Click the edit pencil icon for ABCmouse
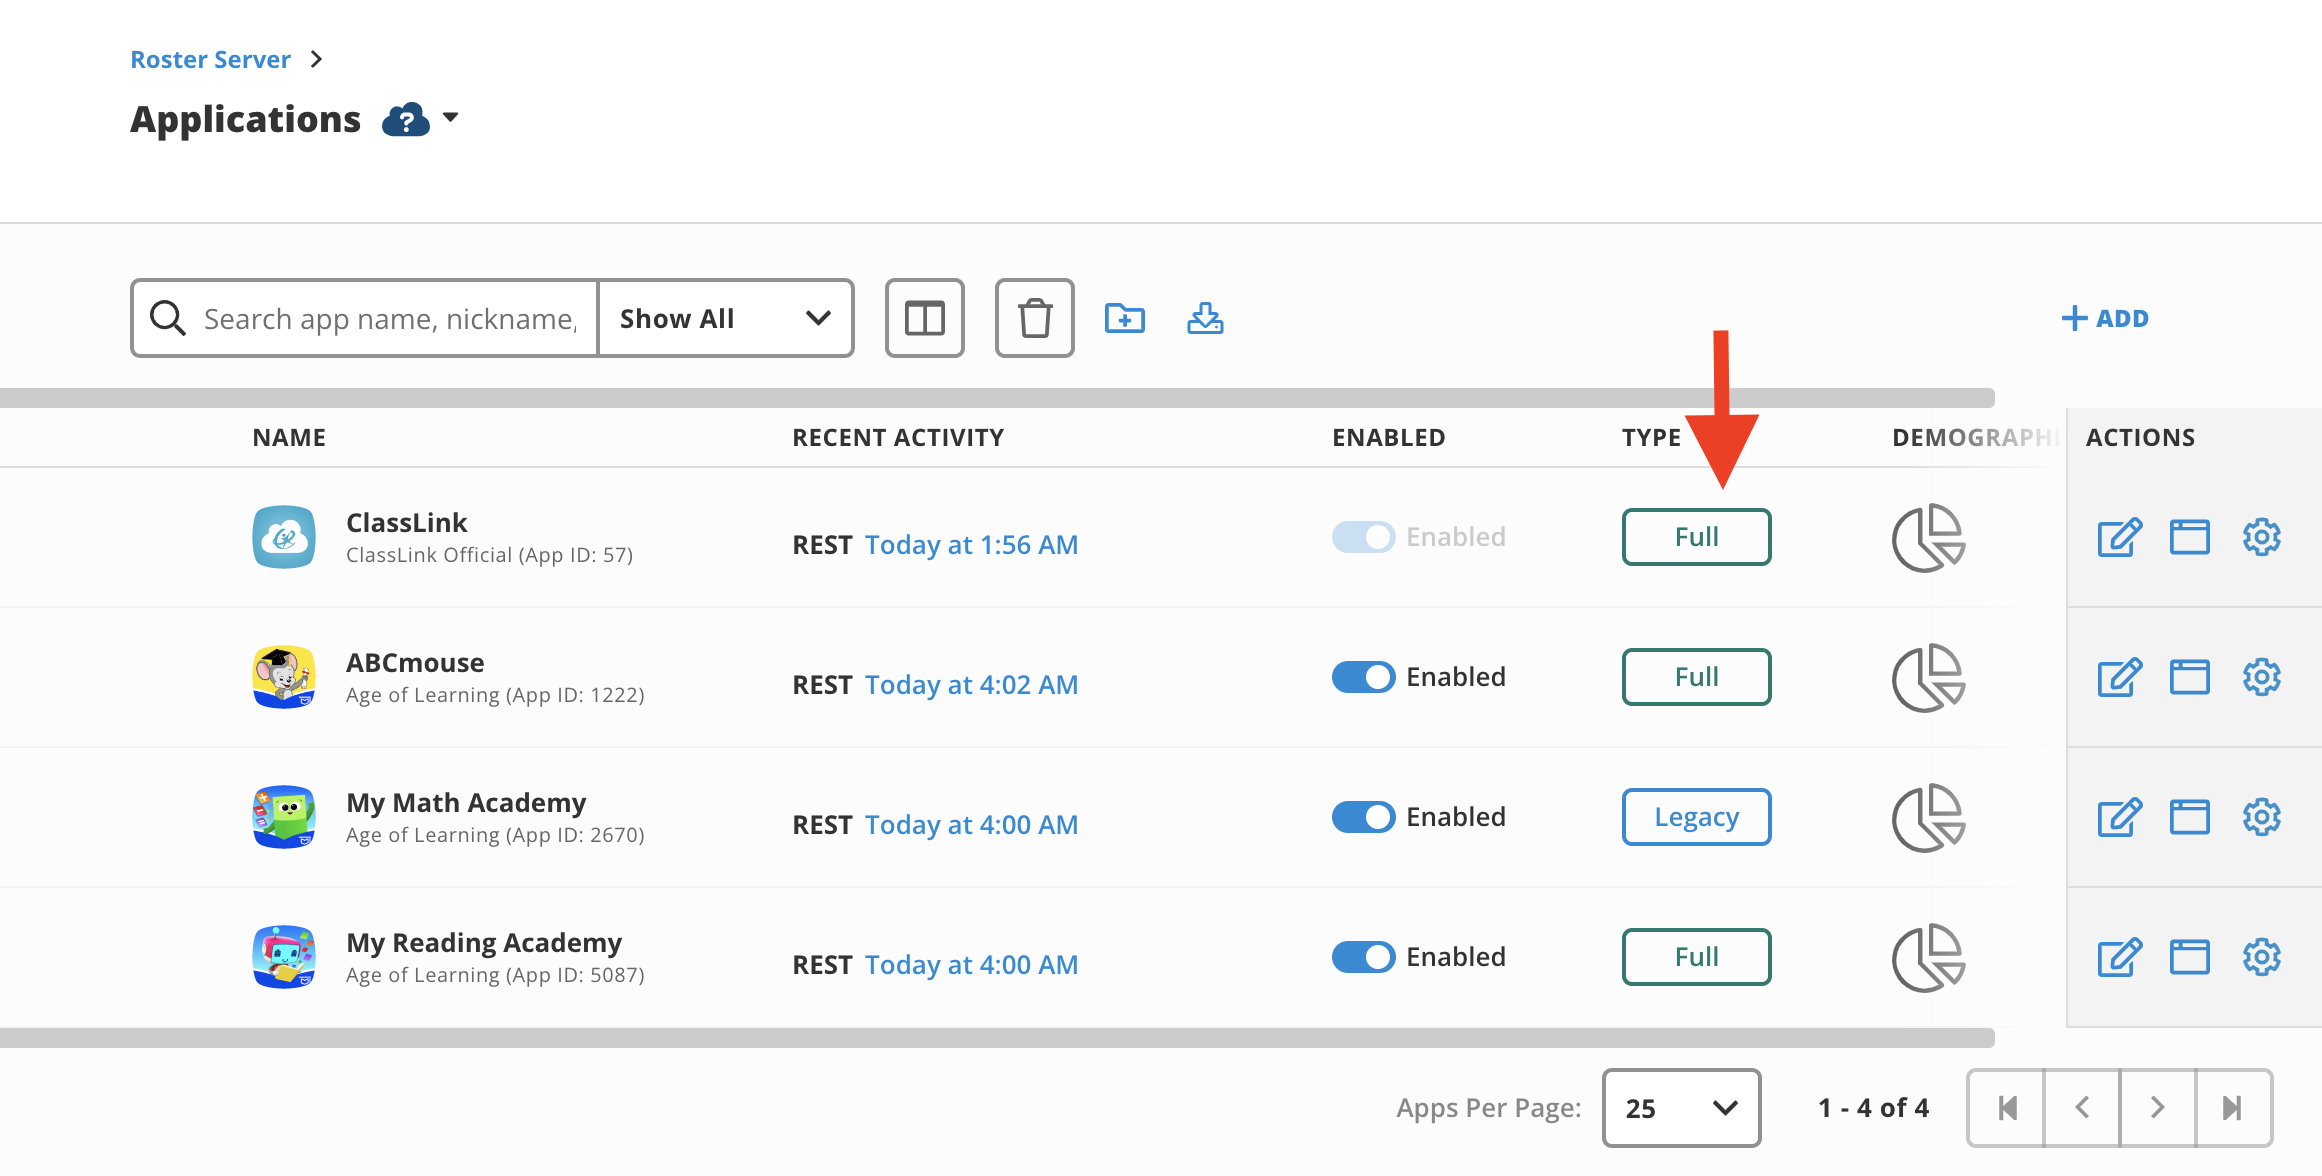 2120,677
